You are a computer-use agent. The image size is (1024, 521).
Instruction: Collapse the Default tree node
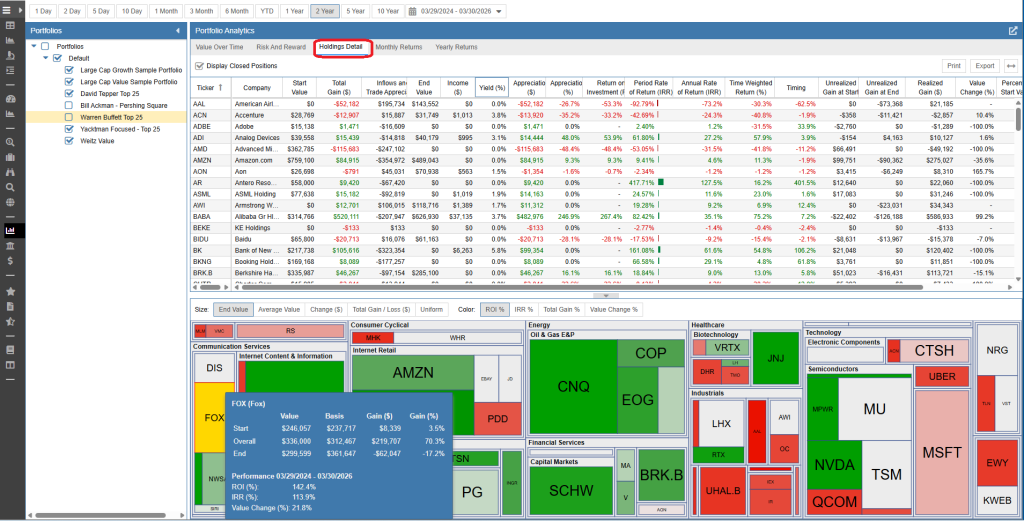pyautogui.click(x=46, y=58)
